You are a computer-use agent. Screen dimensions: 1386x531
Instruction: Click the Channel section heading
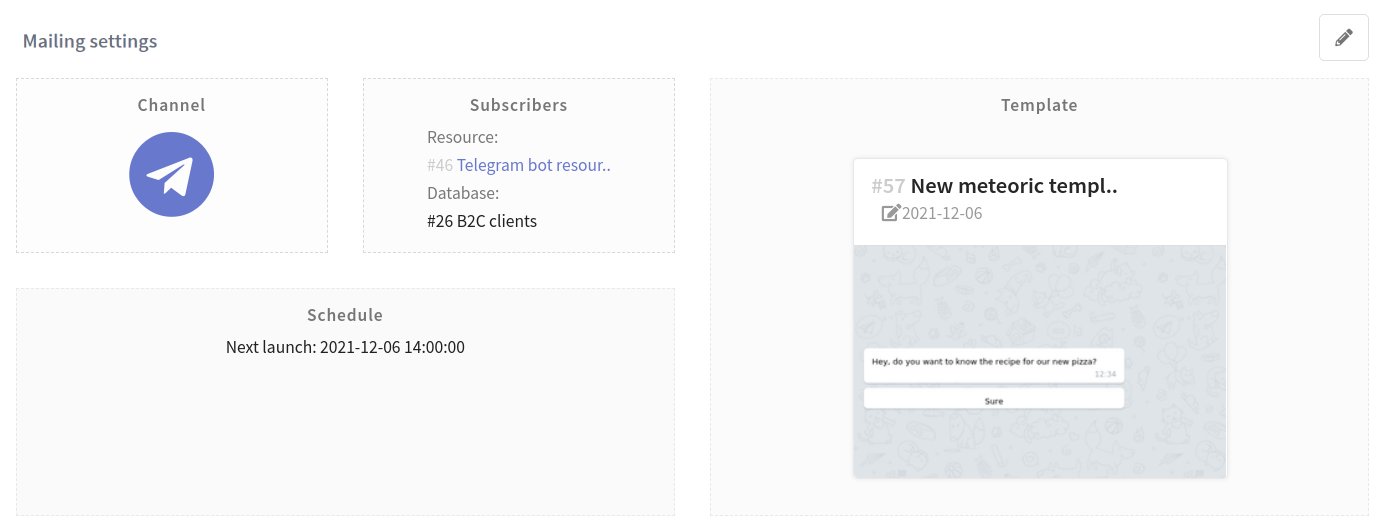(171, 105)
